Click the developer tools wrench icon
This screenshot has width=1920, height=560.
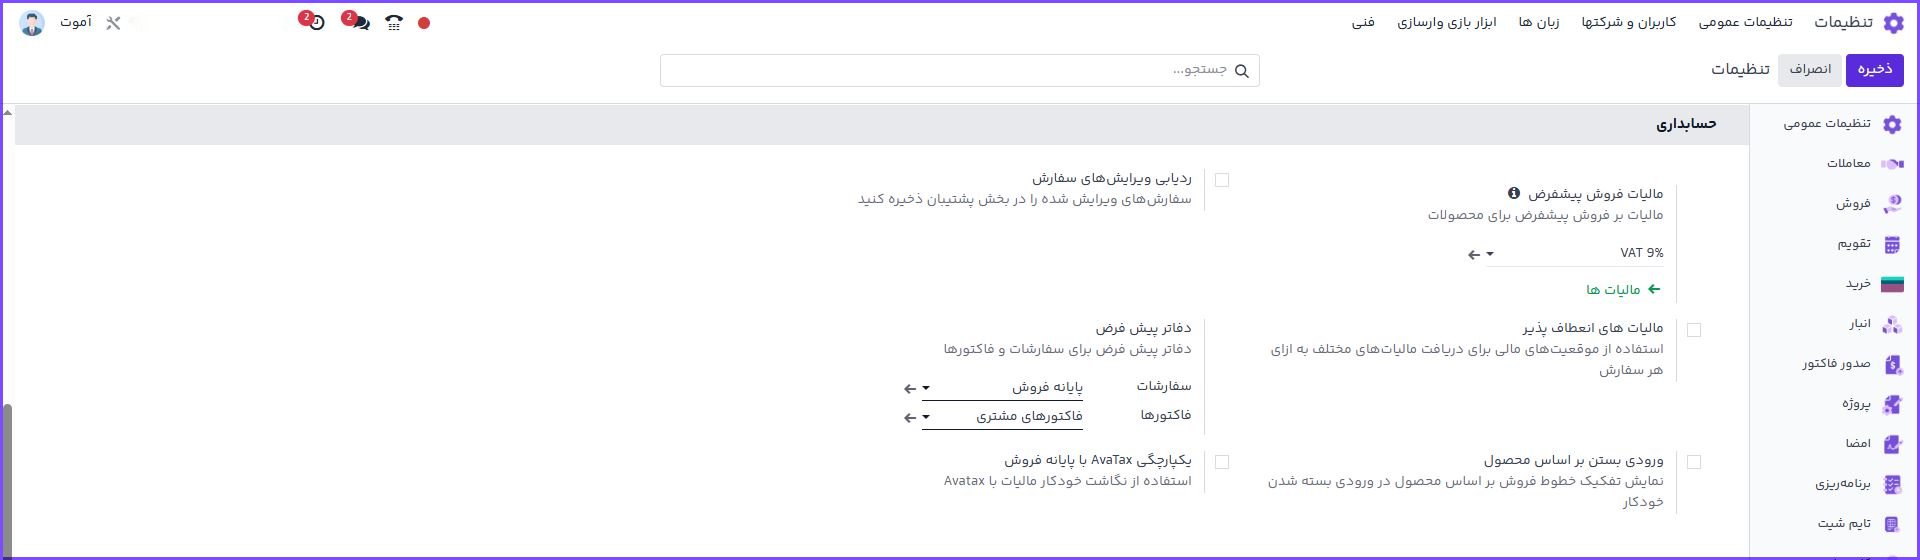coord(113,22)
